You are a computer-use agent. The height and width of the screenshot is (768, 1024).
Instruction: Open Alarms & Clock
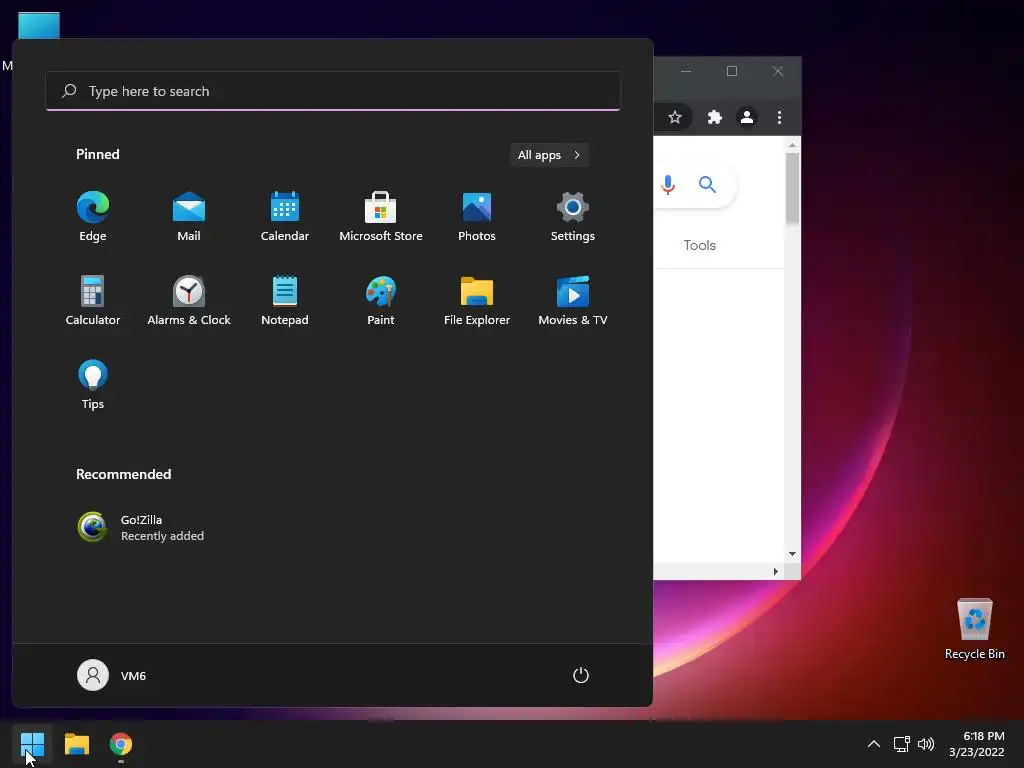189,300
